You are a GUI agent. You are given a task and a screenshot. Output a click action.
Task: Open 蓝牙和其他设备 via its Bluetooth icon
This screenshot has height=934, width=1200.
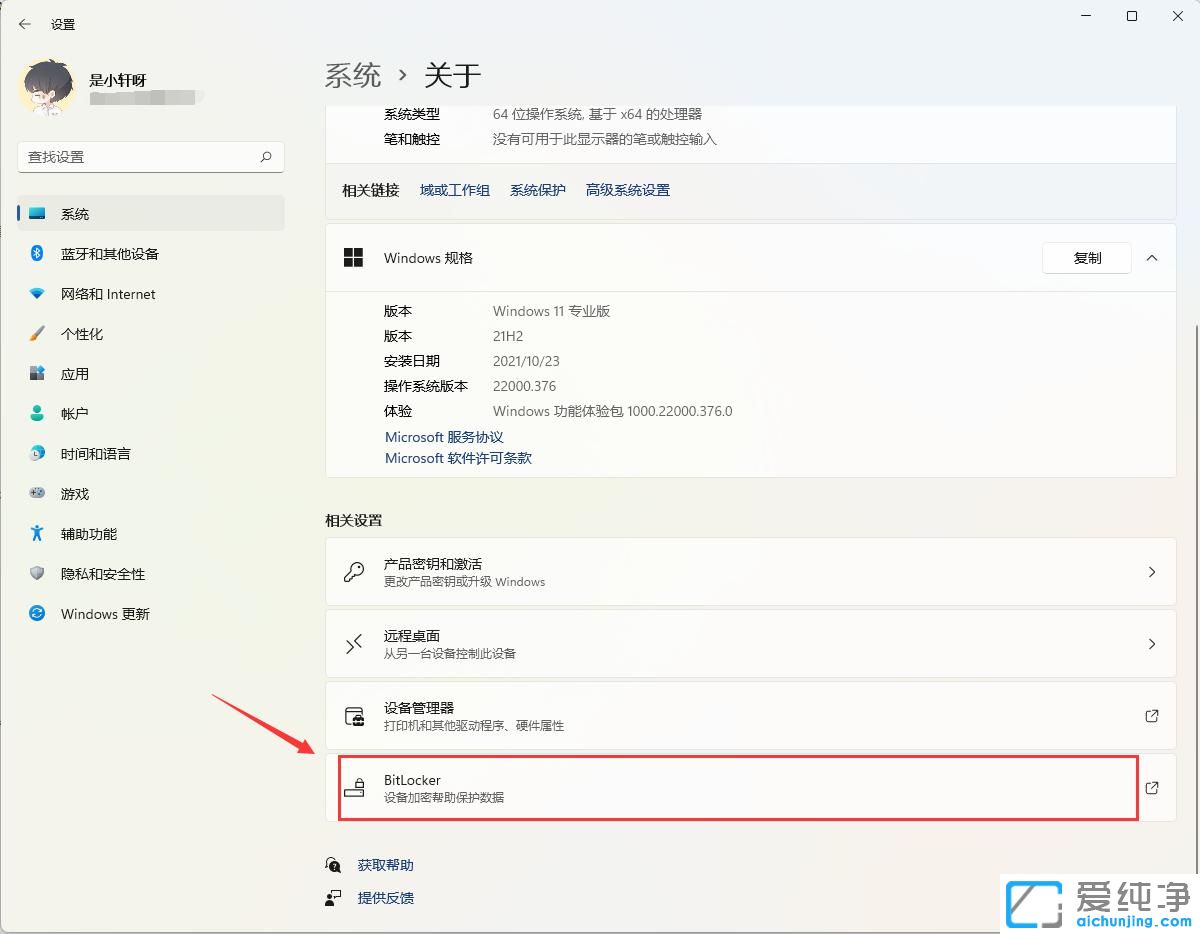tap(37, 254)
